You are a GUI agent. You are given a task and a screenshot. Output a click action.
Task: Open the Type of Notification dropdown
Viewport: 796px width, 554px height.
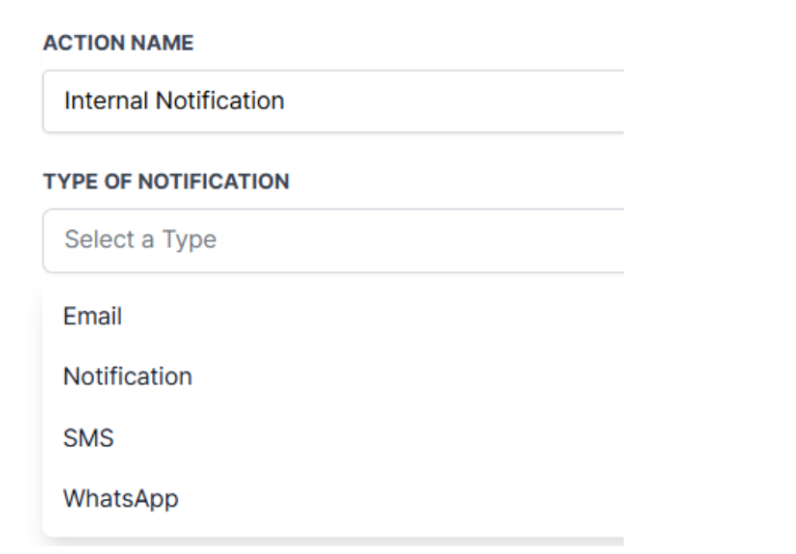click(332, 240)
